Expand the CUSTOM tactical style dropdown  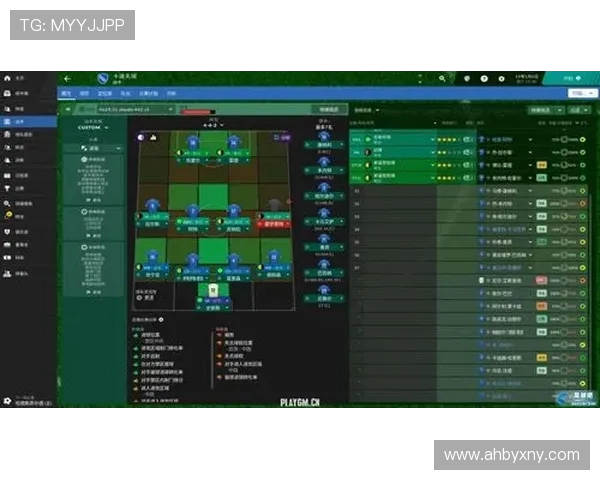click(x=106, y=128)
